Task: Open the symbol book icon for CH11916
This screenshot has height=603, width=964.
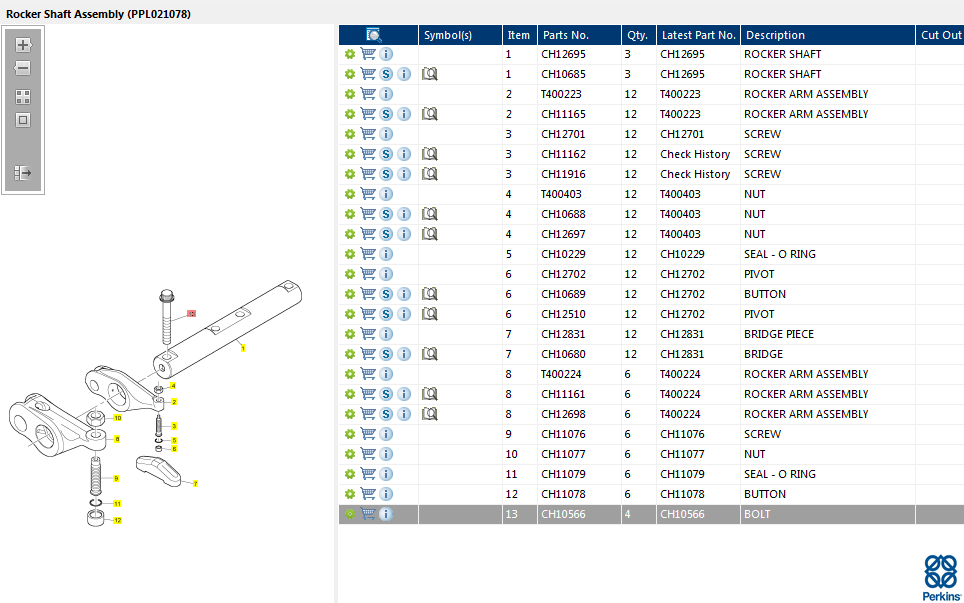Action: point(430,174)
